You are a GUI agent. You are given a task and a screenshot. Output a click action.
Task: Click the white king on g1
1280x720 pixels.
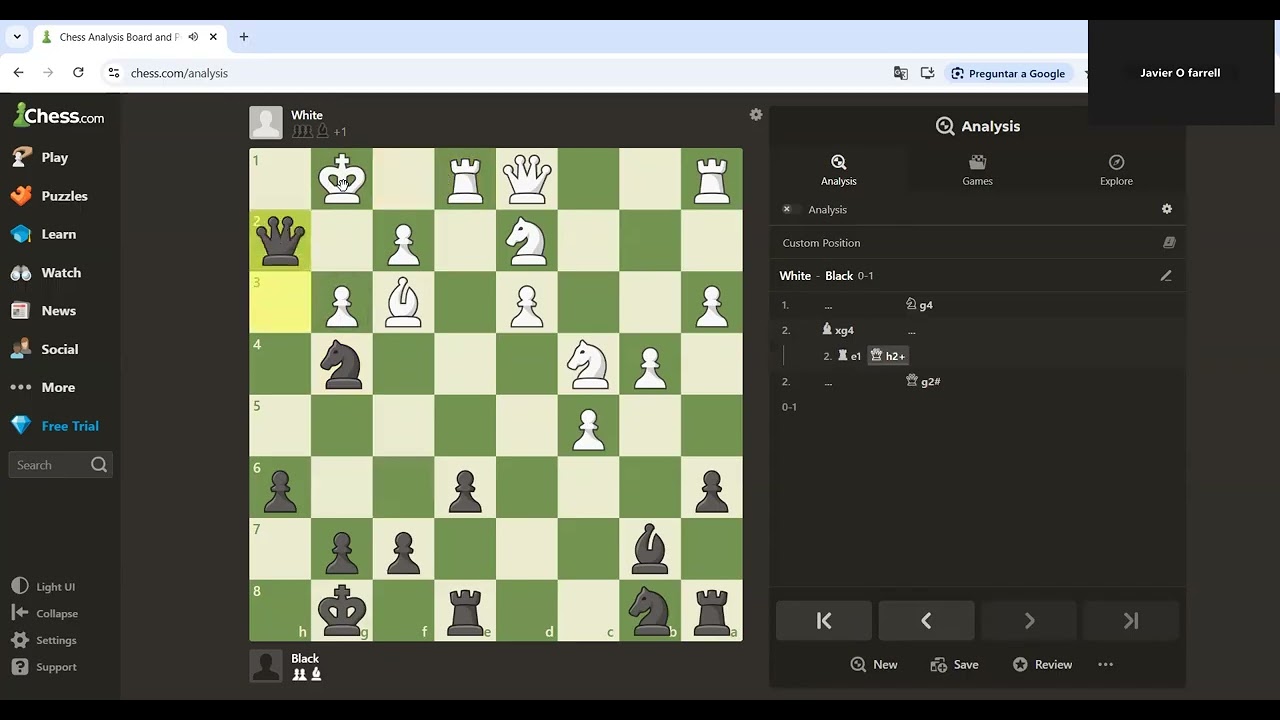(x=342, y=179)
